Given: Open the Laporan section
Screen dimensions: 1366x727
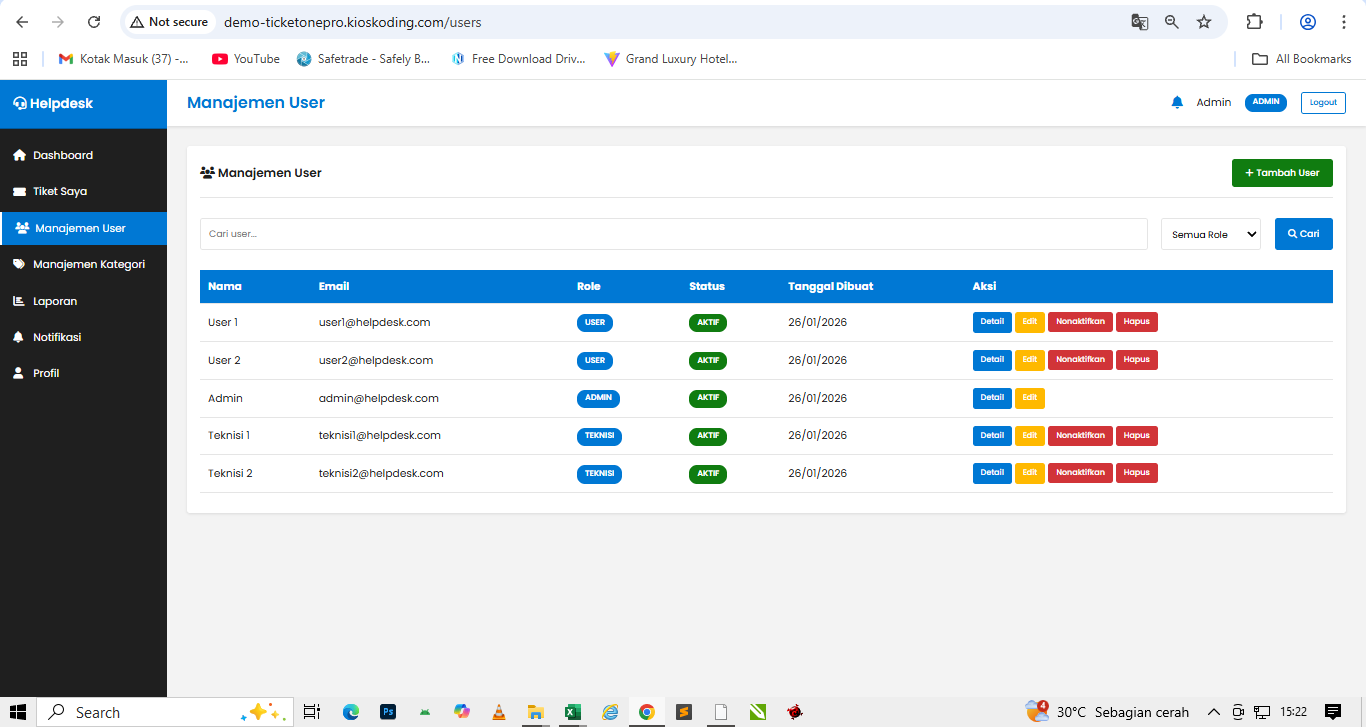Looking at the screenshot, I should [55, 300].
